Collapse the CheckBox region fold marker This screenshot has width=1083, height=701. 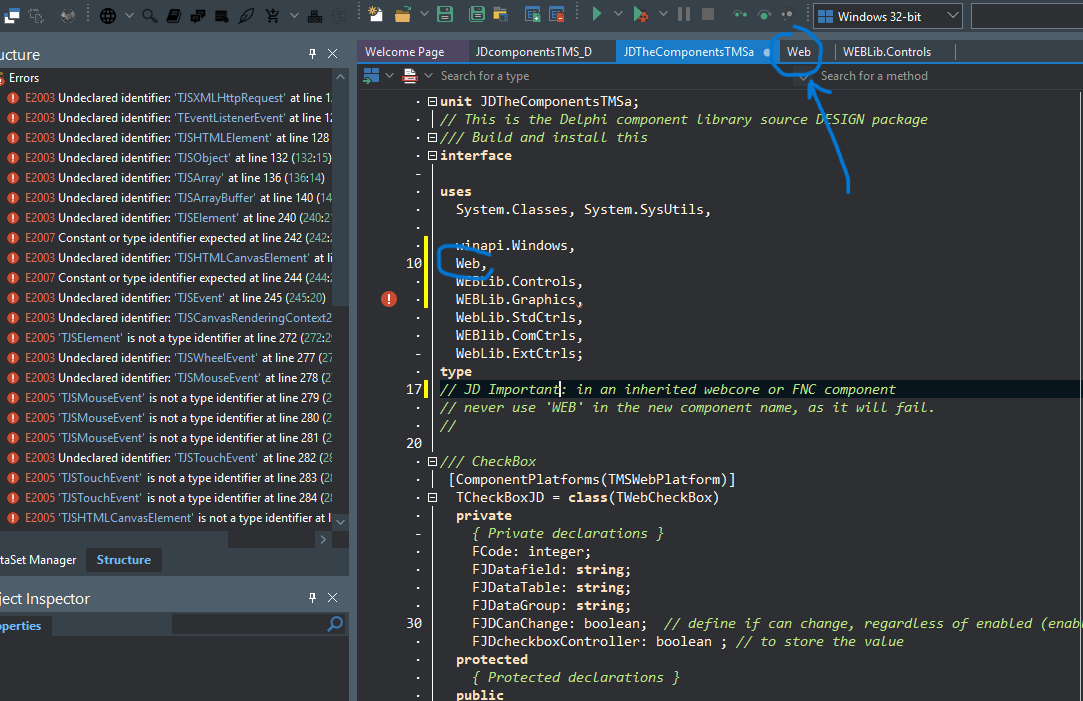point(432,461)
